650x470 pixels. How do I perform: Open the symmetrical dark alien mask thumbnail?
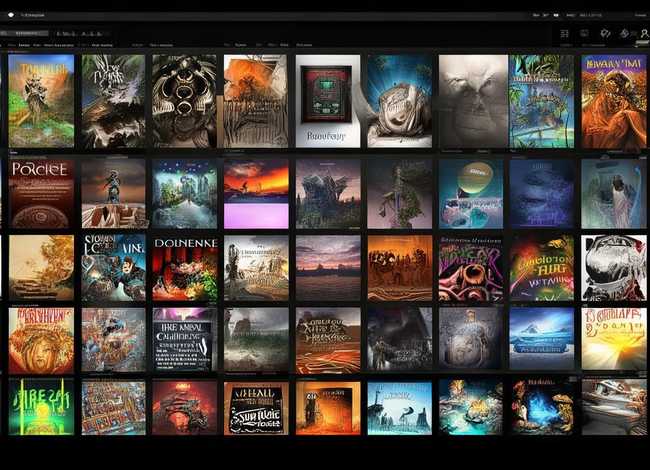click(x=185, y=100)
